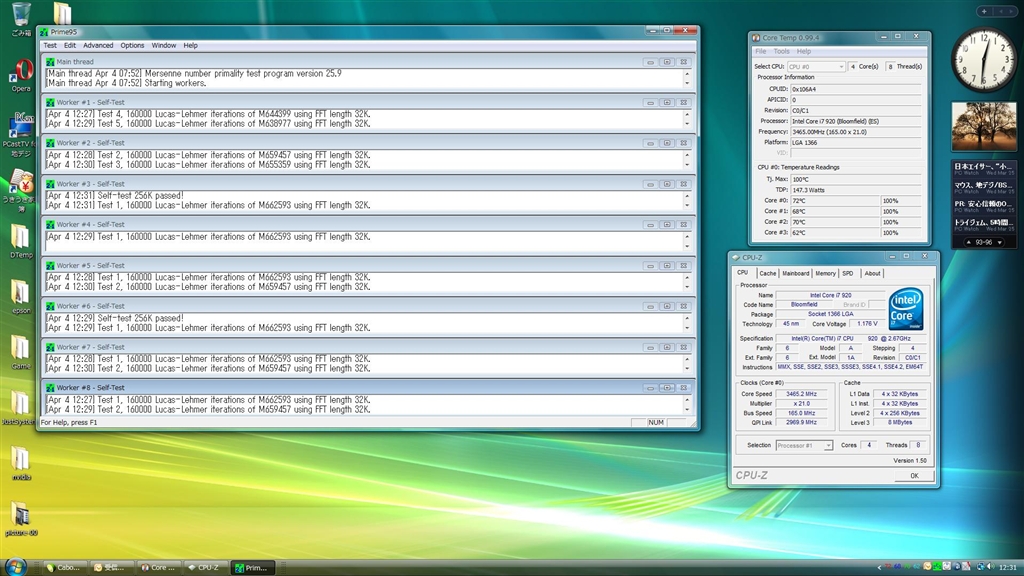Open the Options menu in Prime95
Screen dimensions: 1024x576
132,45
